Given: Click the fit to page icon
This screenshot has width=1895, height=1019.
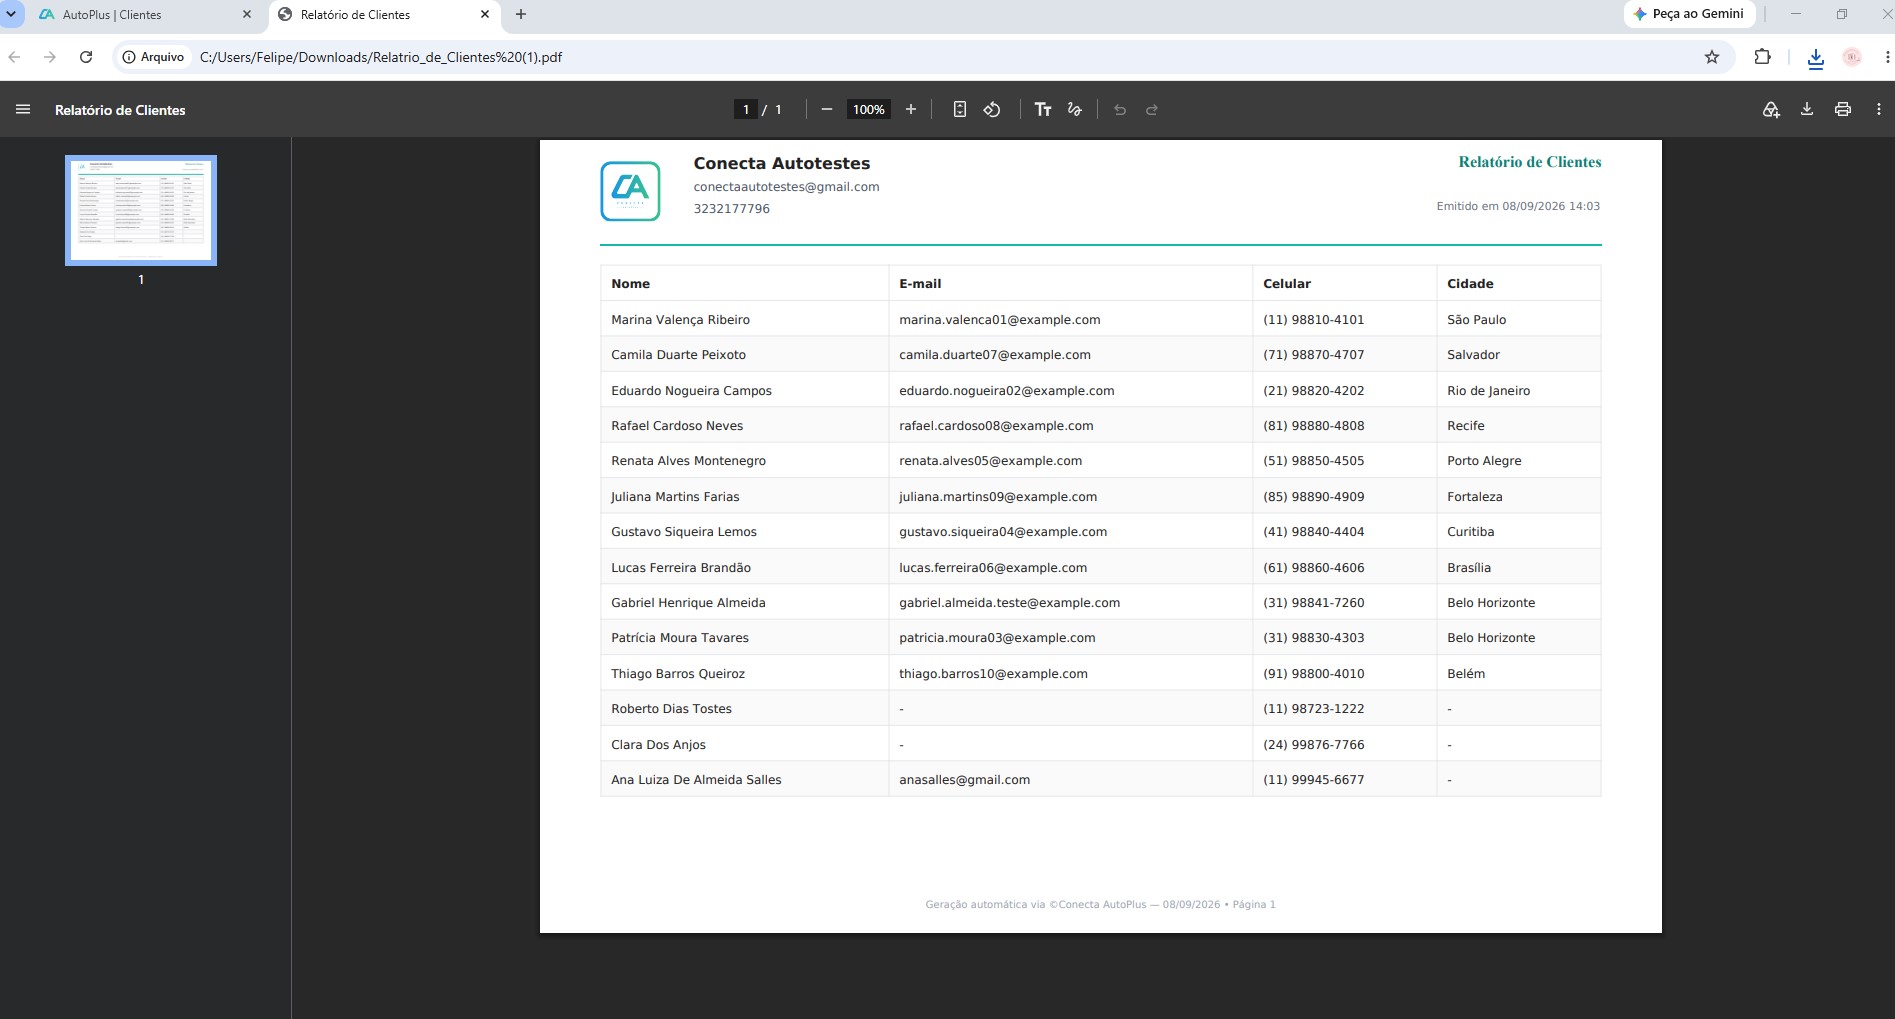Looking at the screenshot, I should click(x=959, y=110).
